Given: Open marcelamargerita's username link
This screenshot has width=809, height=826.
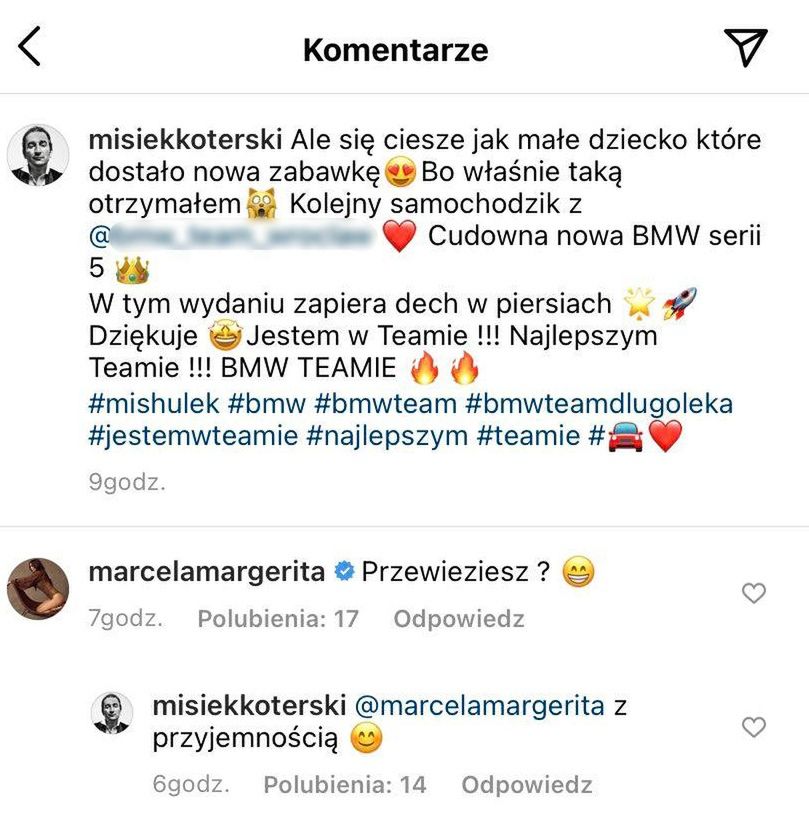Looking at the screenshot, I should point(207,572).
